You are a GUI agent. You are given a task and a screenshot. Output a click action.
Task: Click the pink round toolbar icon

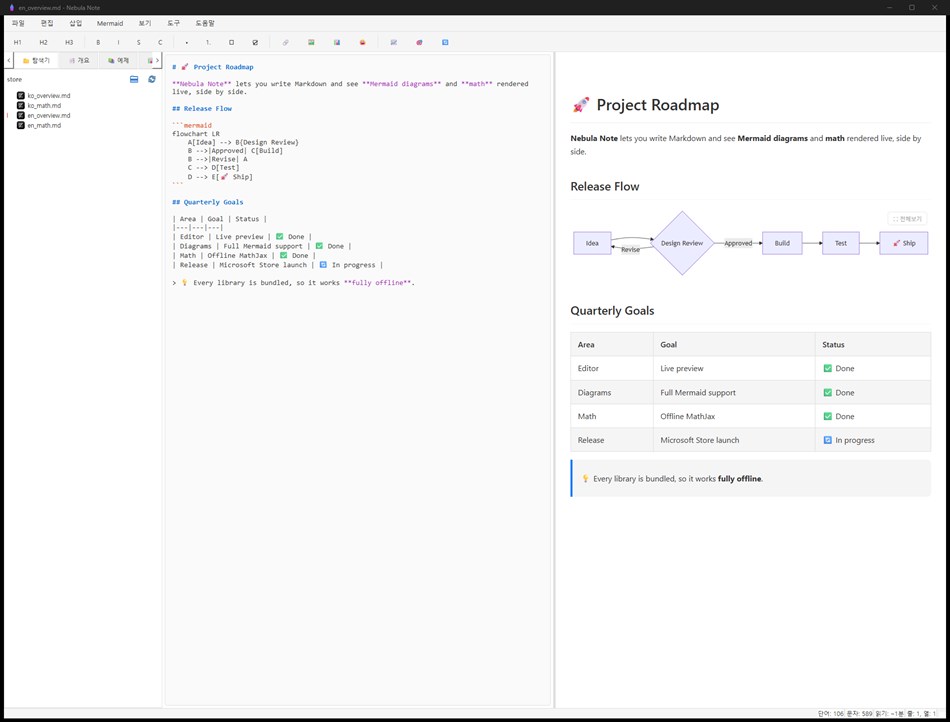click(419, 42)
